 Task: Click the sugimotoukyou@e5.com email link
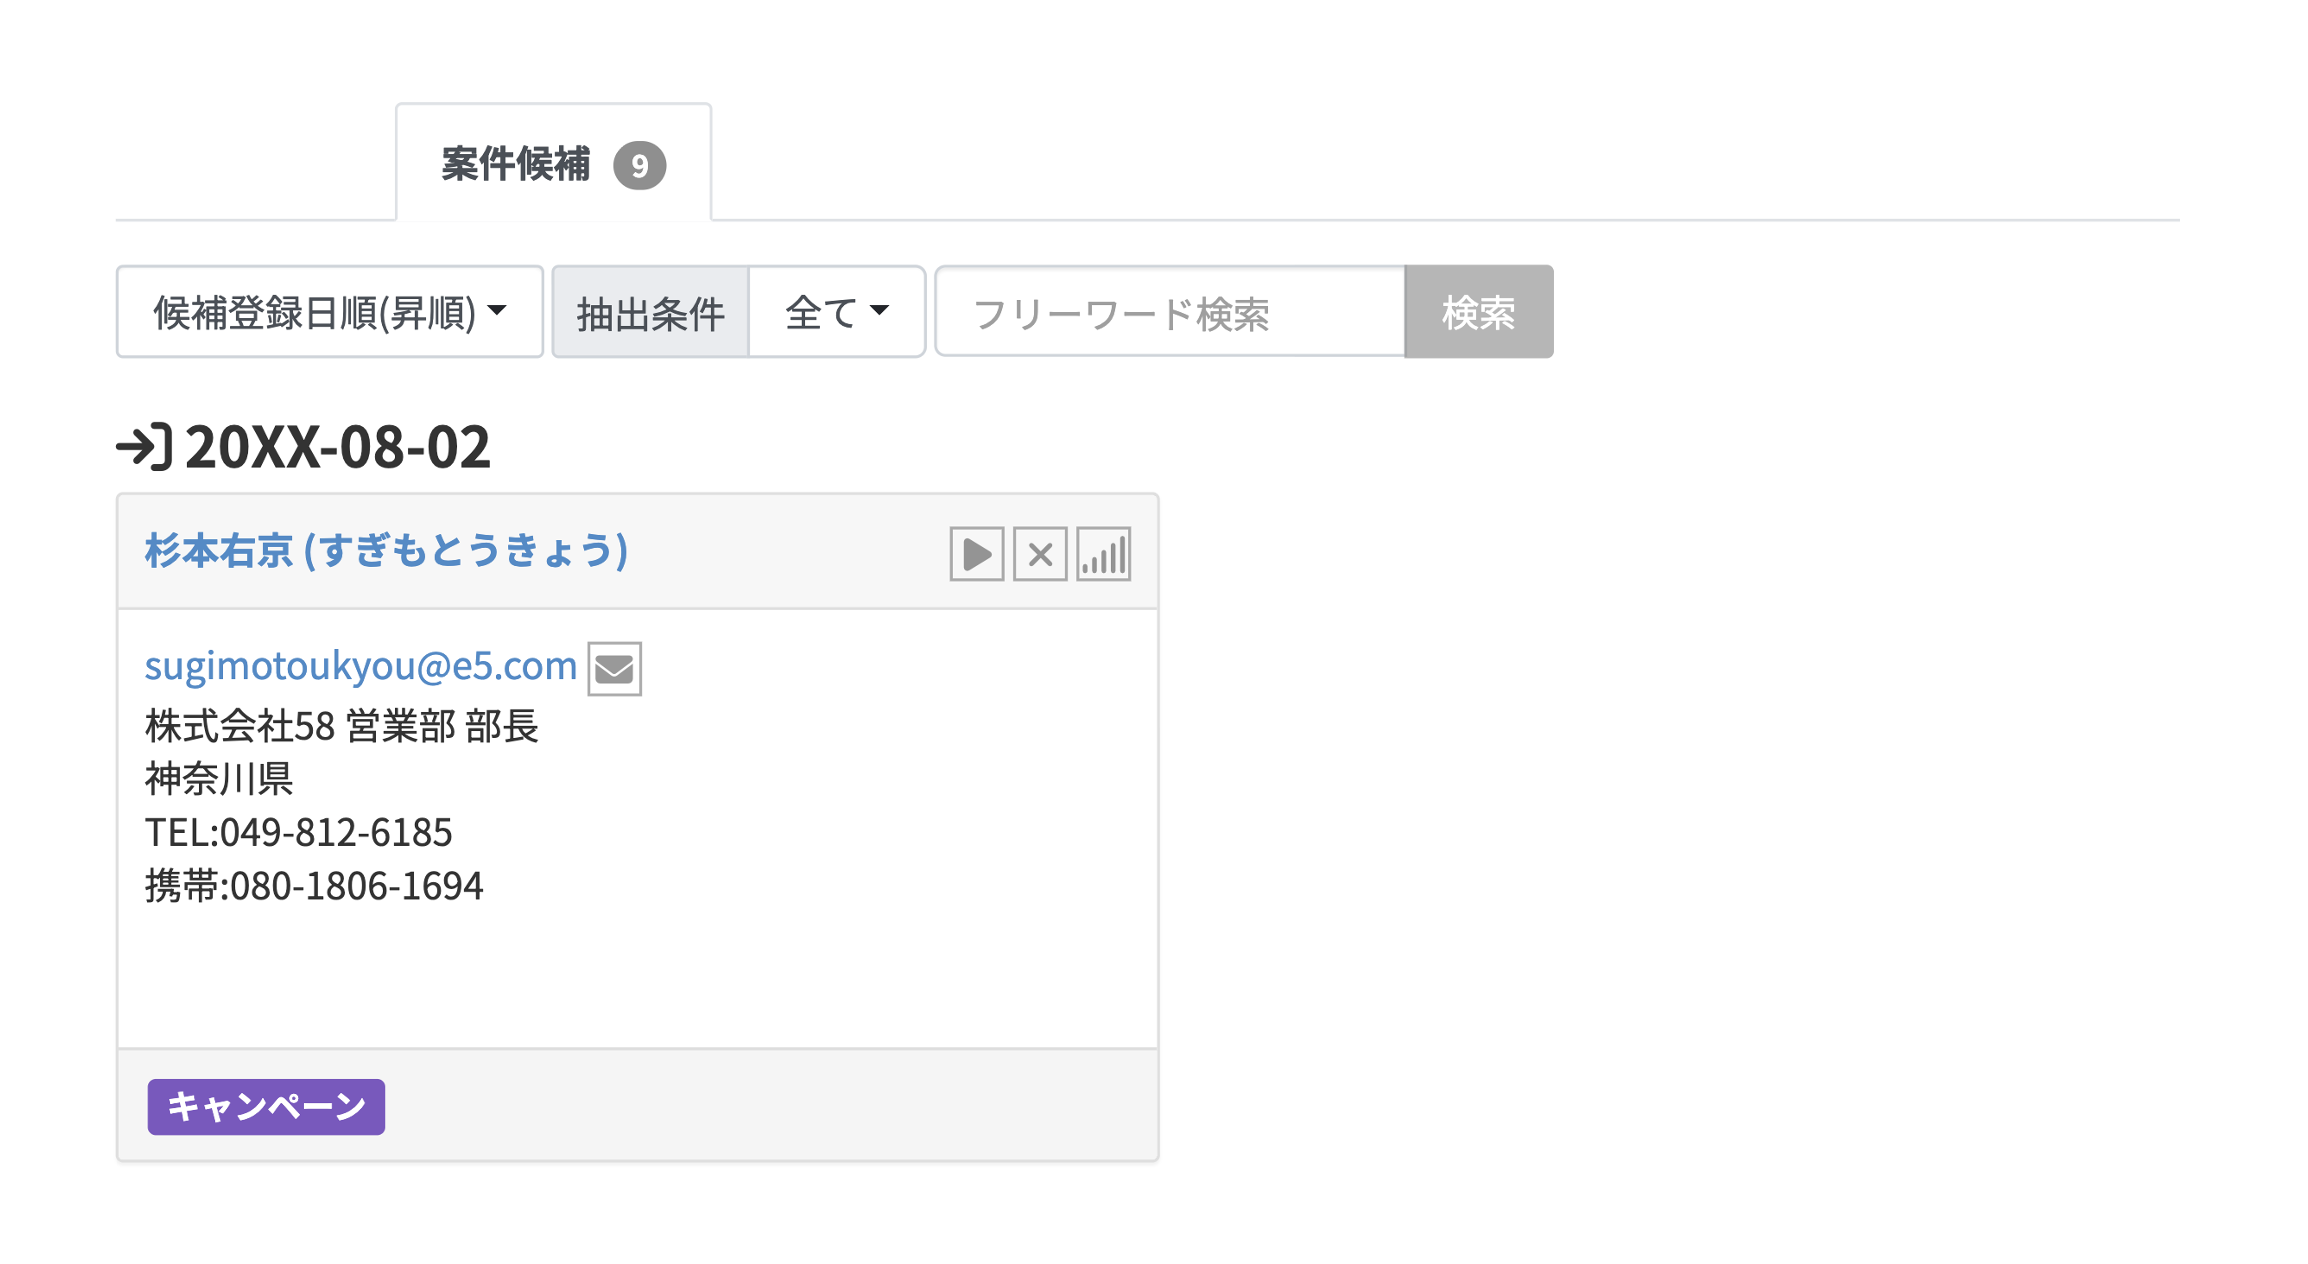(x=361, y=666)
